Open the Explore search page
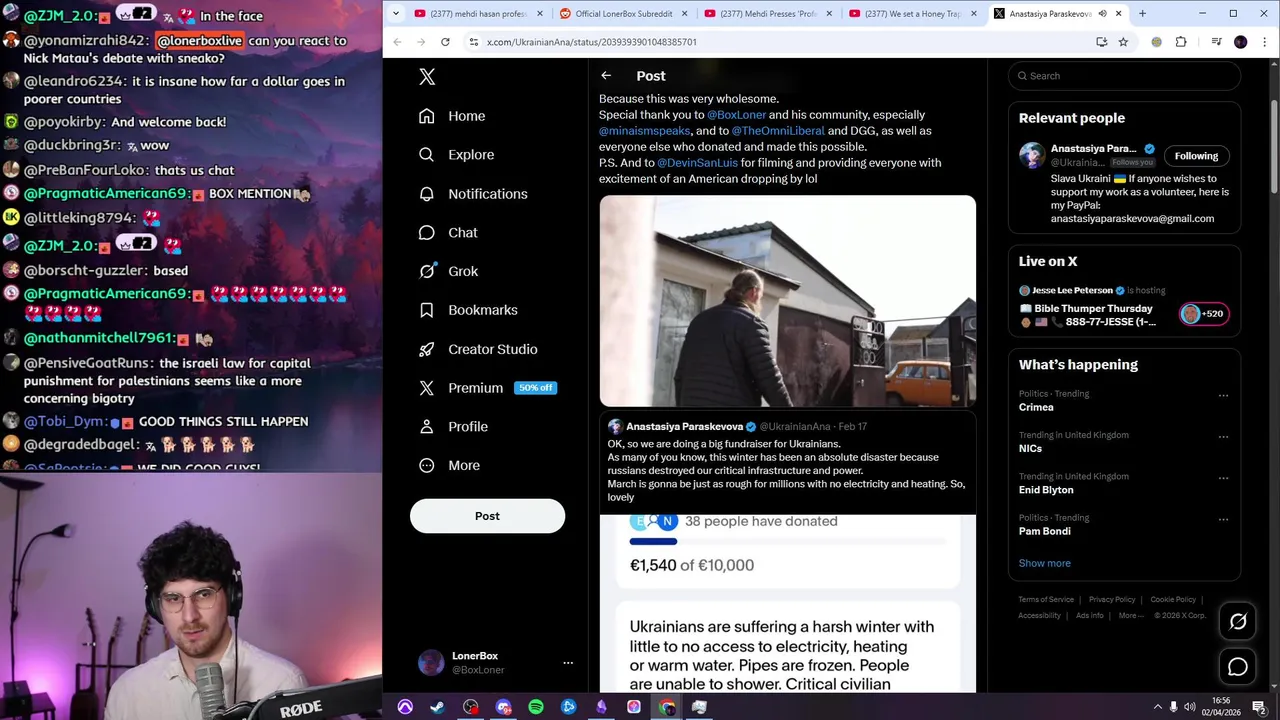The image size is (1280, 720). coord(457,155)
